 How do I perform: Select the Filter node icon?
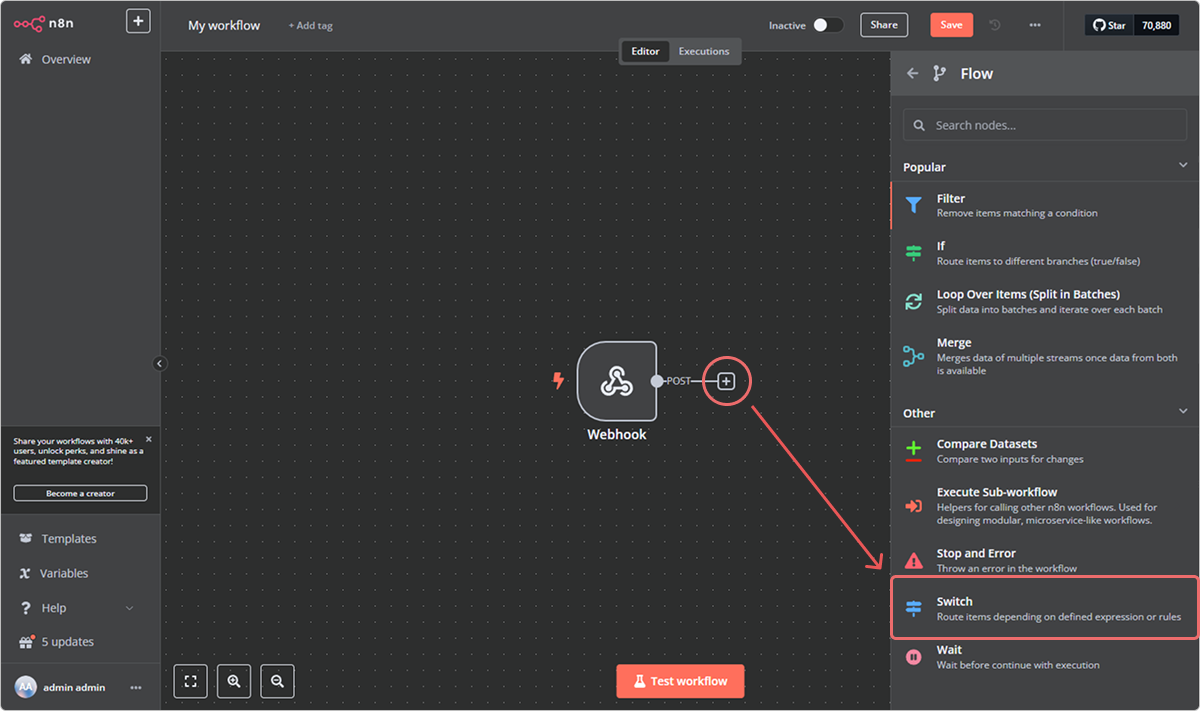pyautogui.click(x=914, y=205)
